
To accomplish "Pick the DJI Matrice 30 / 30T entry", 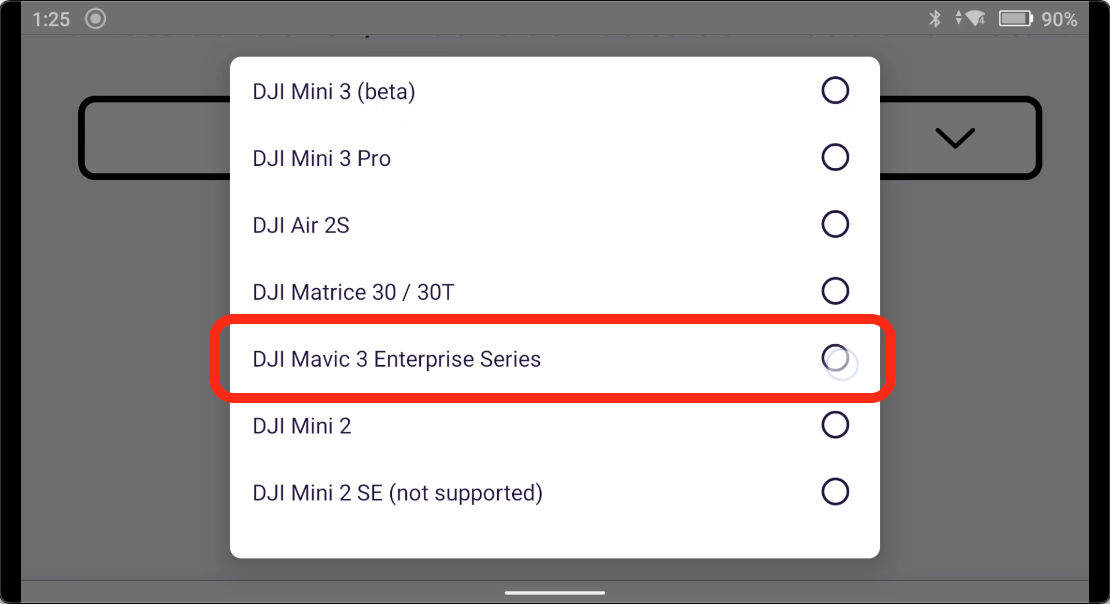I will coord(354,293).
